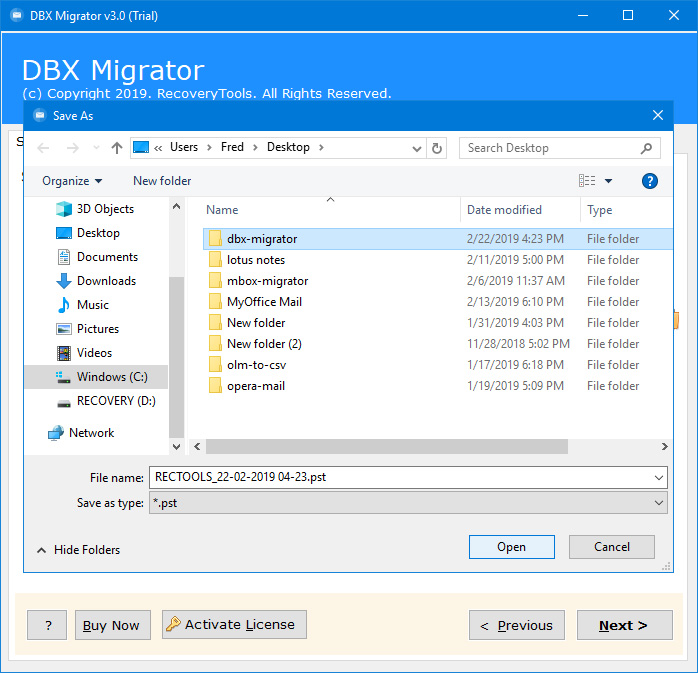Create a New folder

[x=162, y=181]
